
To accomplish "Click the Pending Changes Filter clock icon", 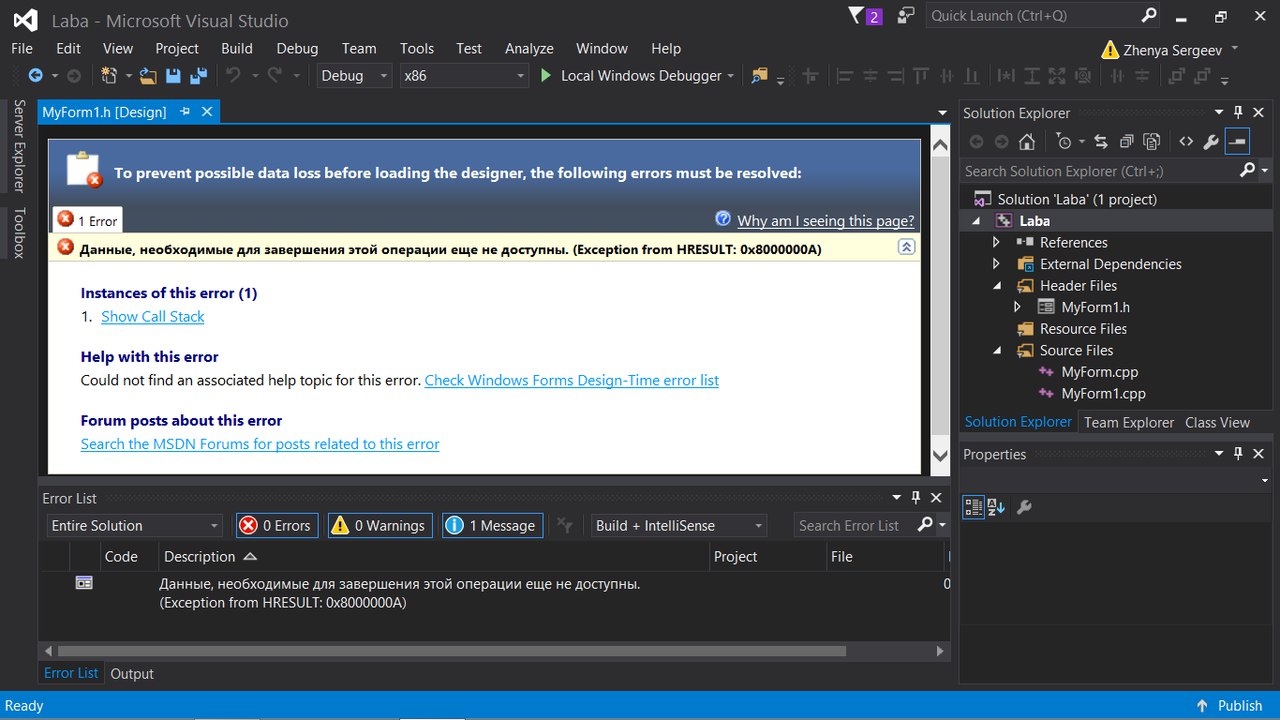I will [1064, 142].
